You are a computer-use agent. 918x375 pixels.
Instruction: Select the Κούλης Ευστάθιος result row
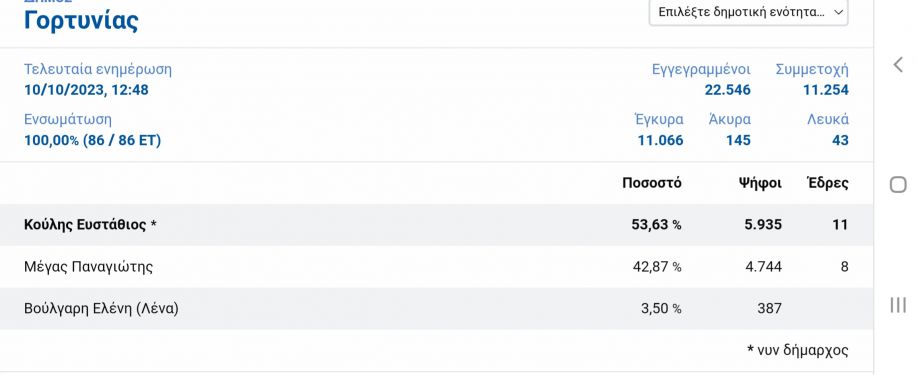[x=436, y=225]
